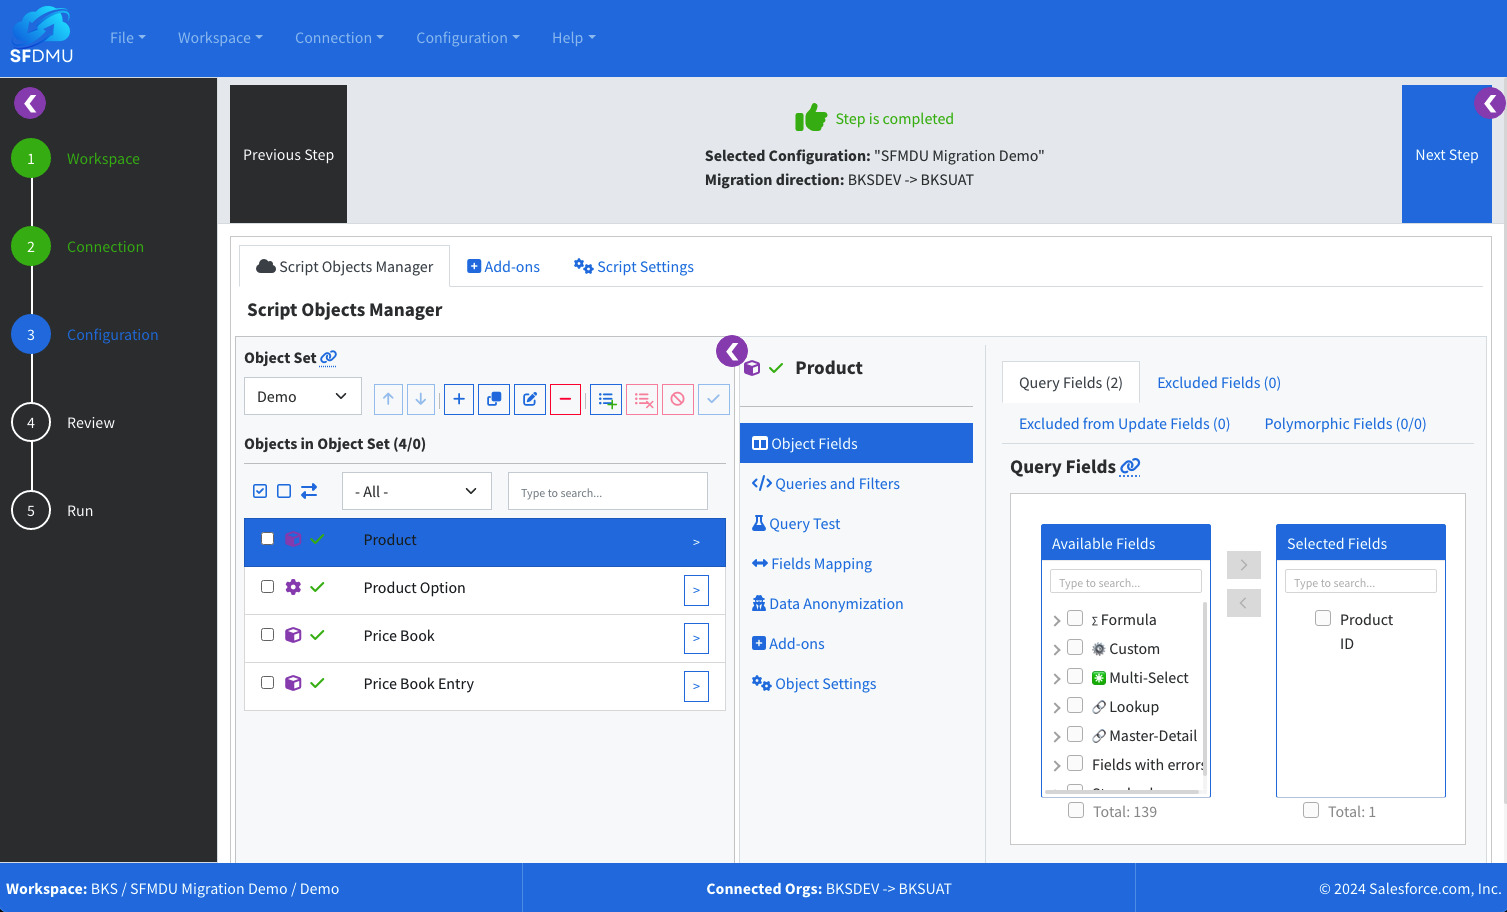Click the invert selection arrows icon
This screenshot has width=1507, height=912.
(x=309, y=491)
